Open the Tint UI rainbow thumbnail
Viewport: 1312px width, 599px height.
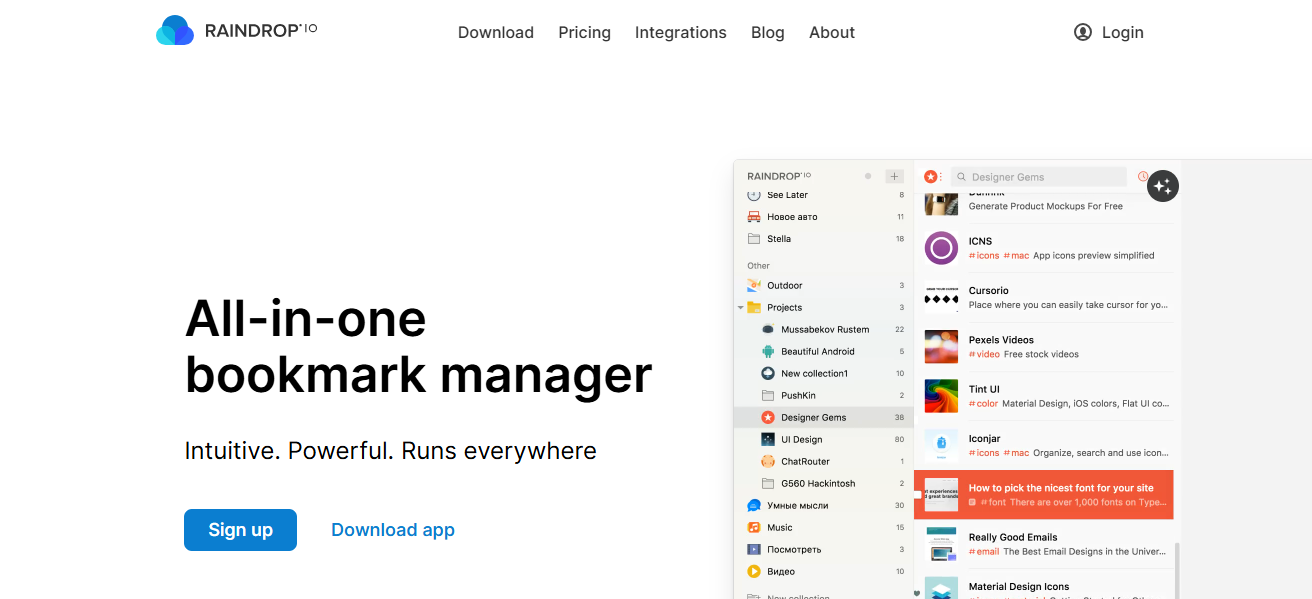(941, 396)
